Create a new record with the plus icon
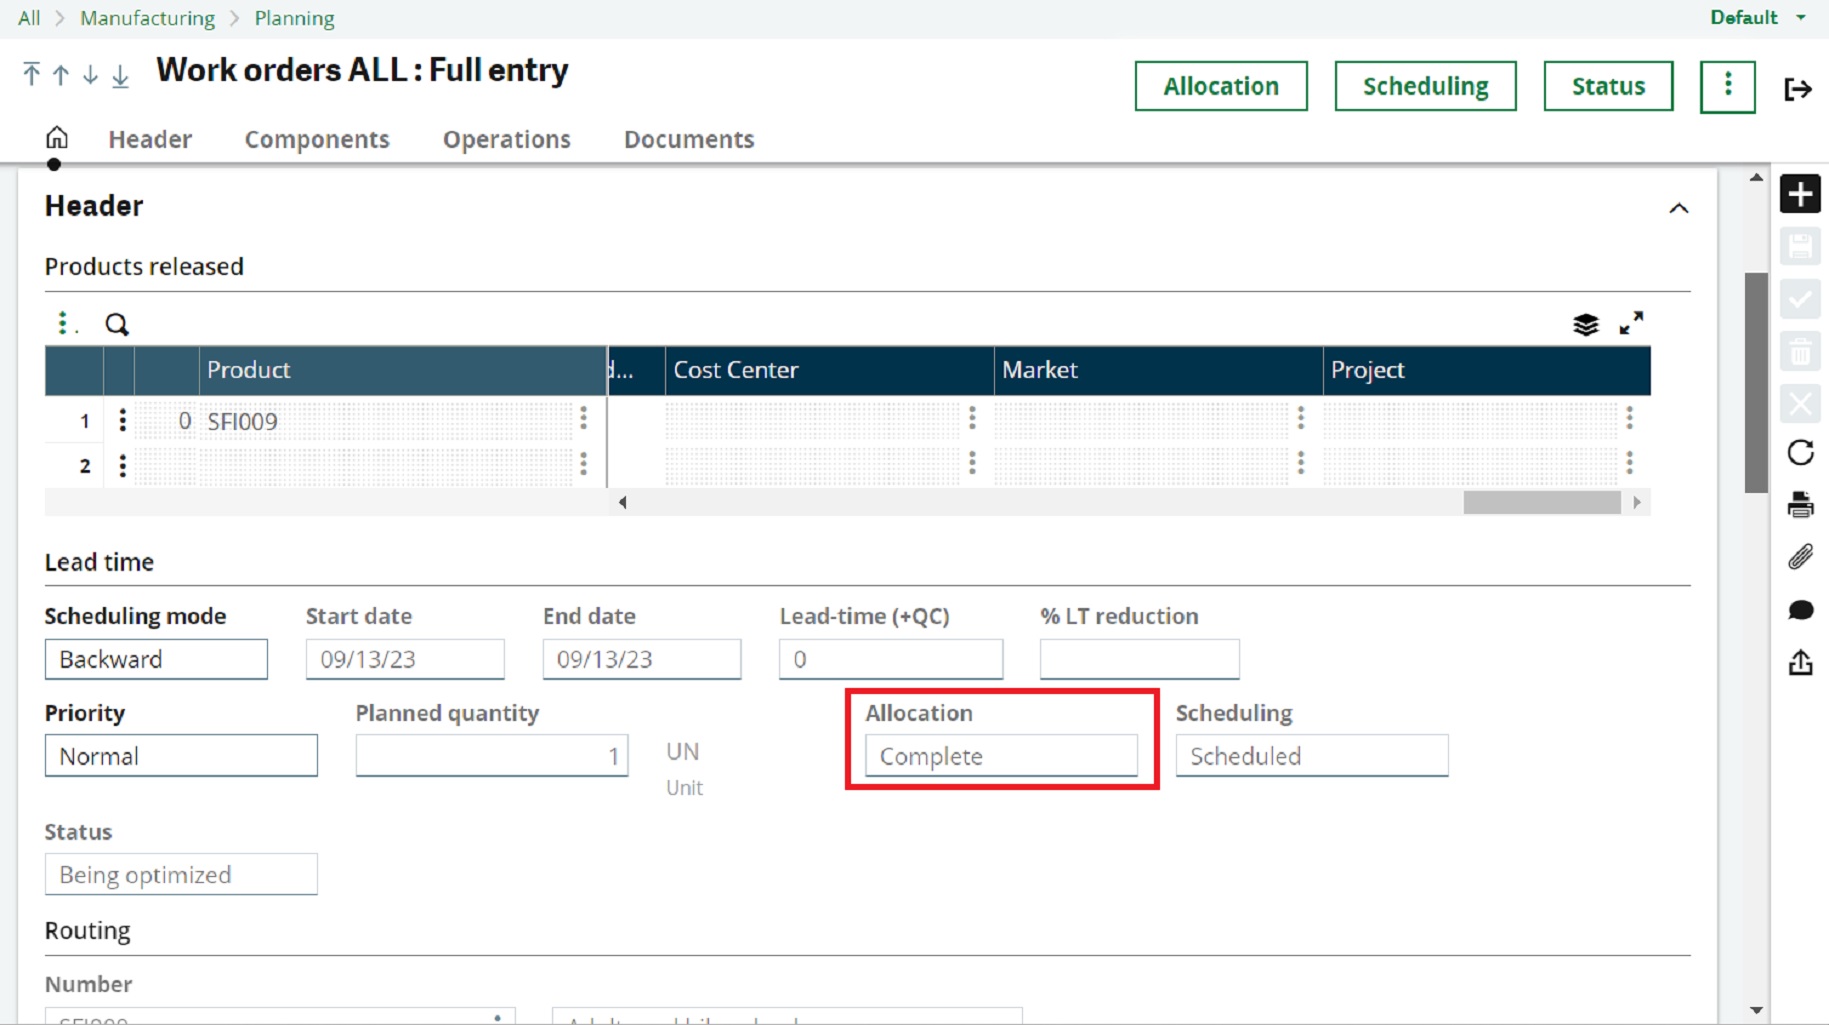This screenshot has width=1829, height=1025. pyautogui.click(x=1802, y=193)
